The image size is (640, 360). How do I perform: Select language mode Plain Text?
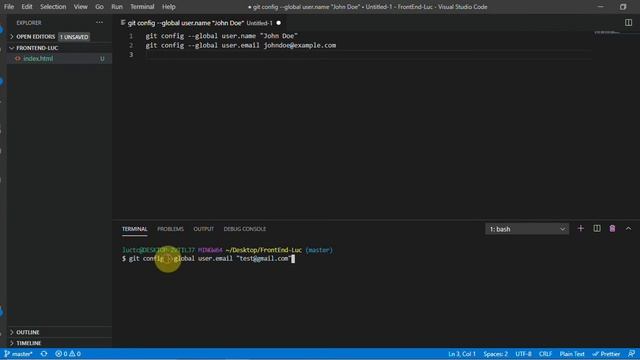[572, 354]
